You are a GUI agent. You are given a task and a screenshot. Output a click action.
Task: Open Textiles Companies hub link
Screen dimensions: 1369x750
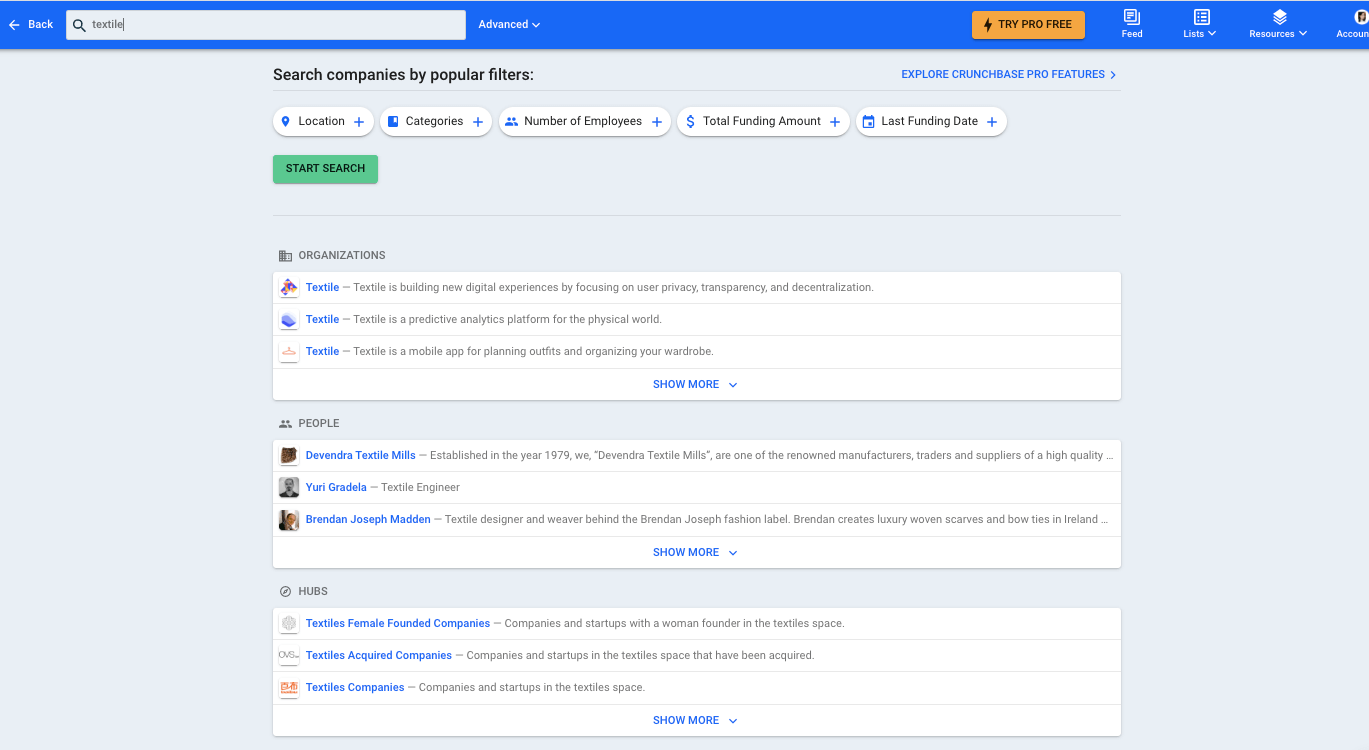click(355, 687)
